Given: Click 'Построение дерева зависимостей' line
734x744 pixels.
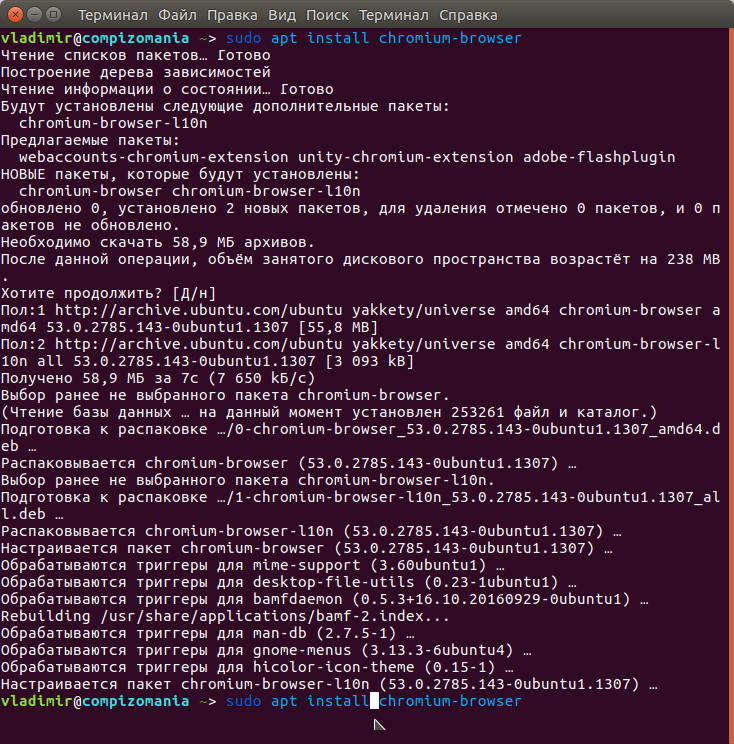Looking at the screenshot, I should (x=136, y=72).
